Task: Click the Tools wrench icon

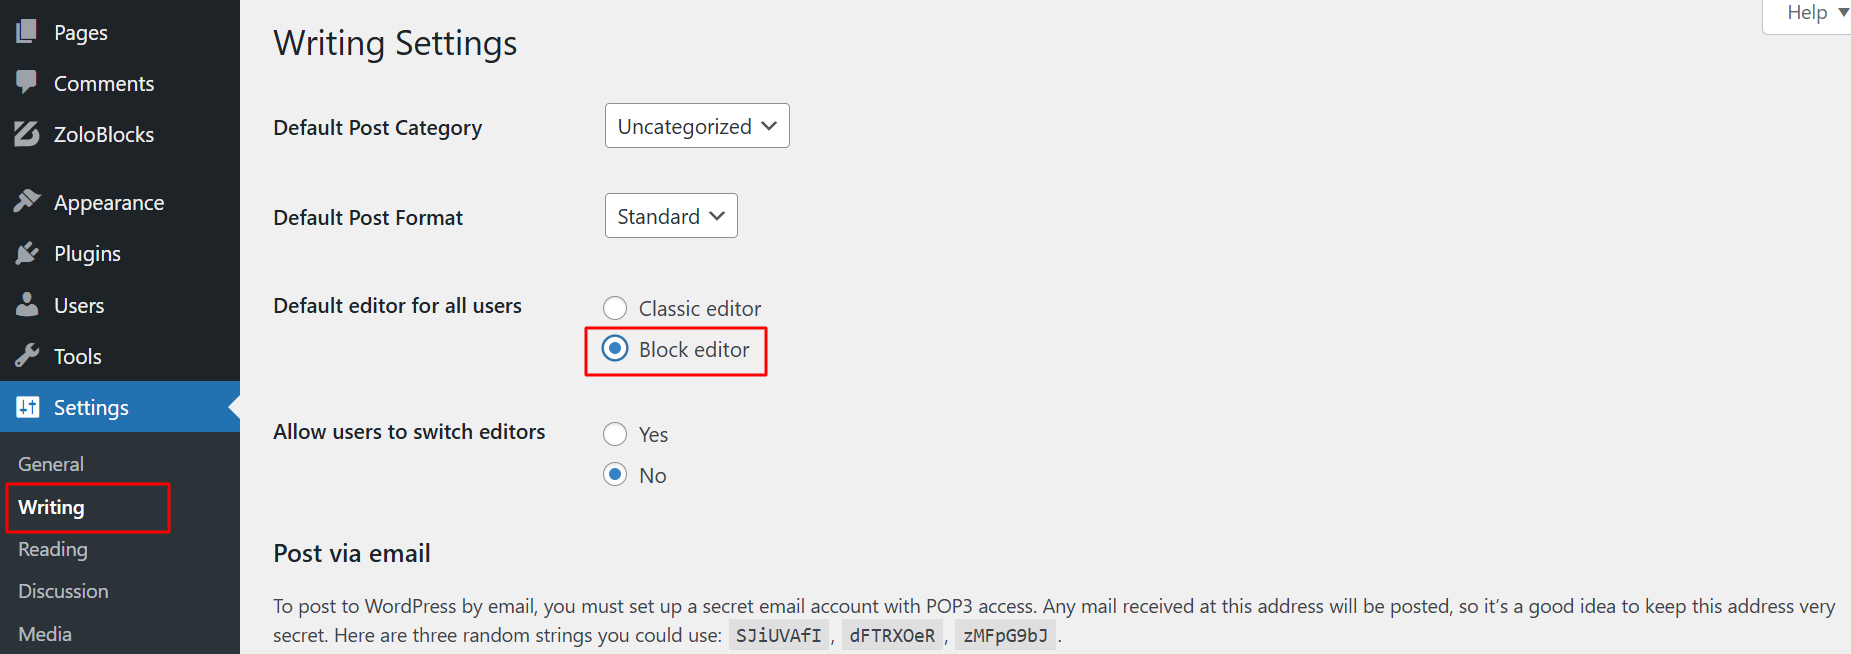Action: [x=27, y=355]
